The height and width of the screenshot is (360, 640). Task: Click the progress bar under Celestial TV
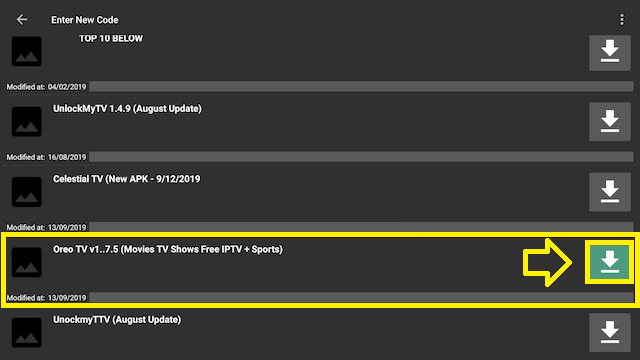click(x=361, y=227)
